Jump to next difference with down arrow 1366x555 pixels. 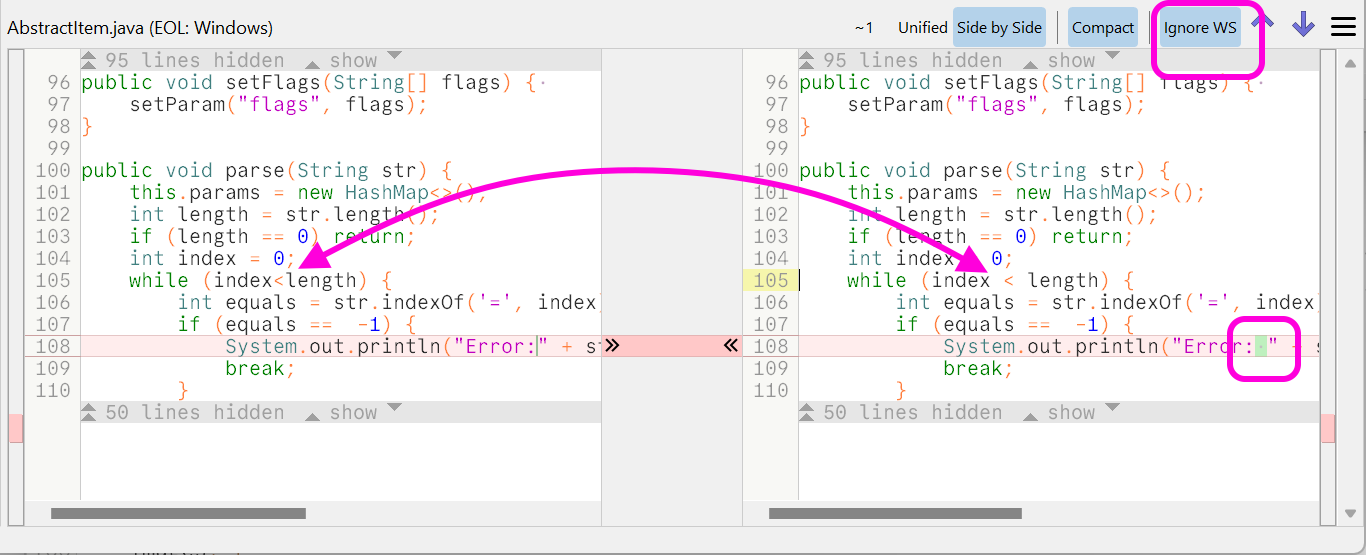(x=1303, y=24)
